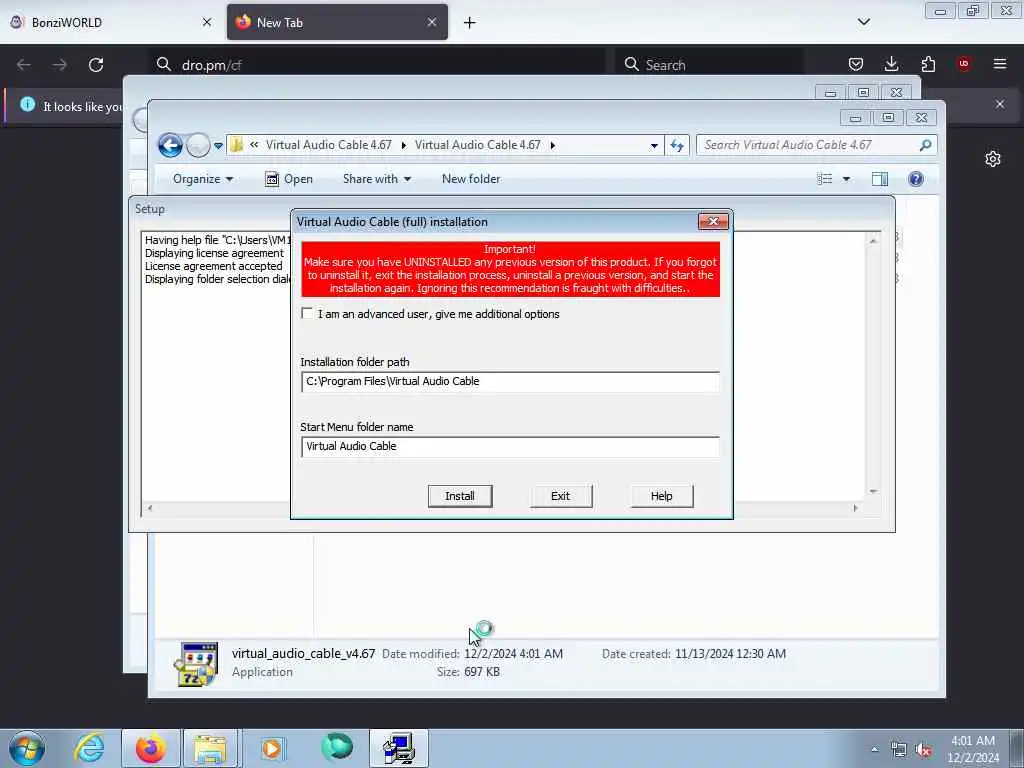Click the Explorer search magnifier icon
1024x768 pixels.
[x=925, y=145]
